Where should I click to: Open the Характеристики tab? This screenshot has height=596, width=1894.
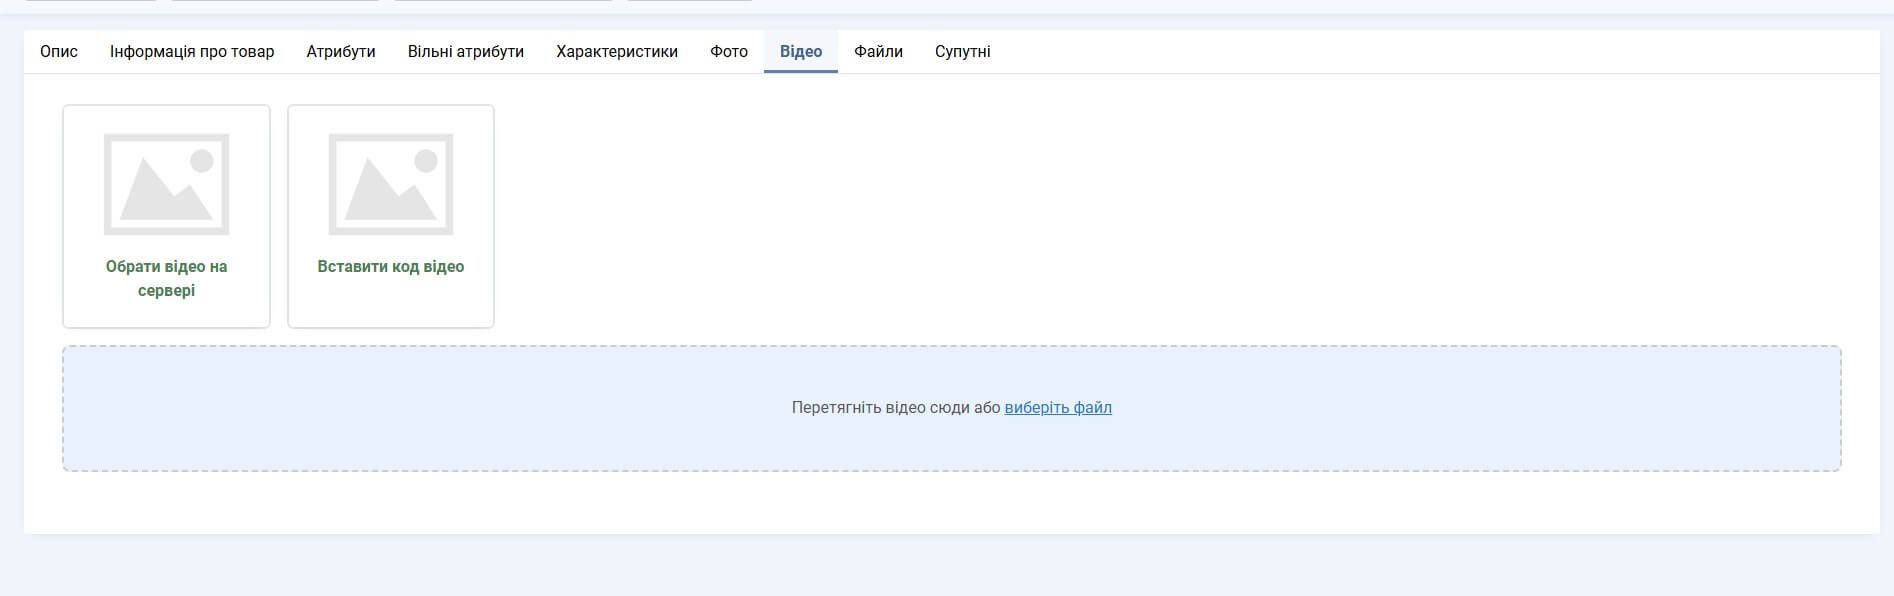click(x=617, y=52)
